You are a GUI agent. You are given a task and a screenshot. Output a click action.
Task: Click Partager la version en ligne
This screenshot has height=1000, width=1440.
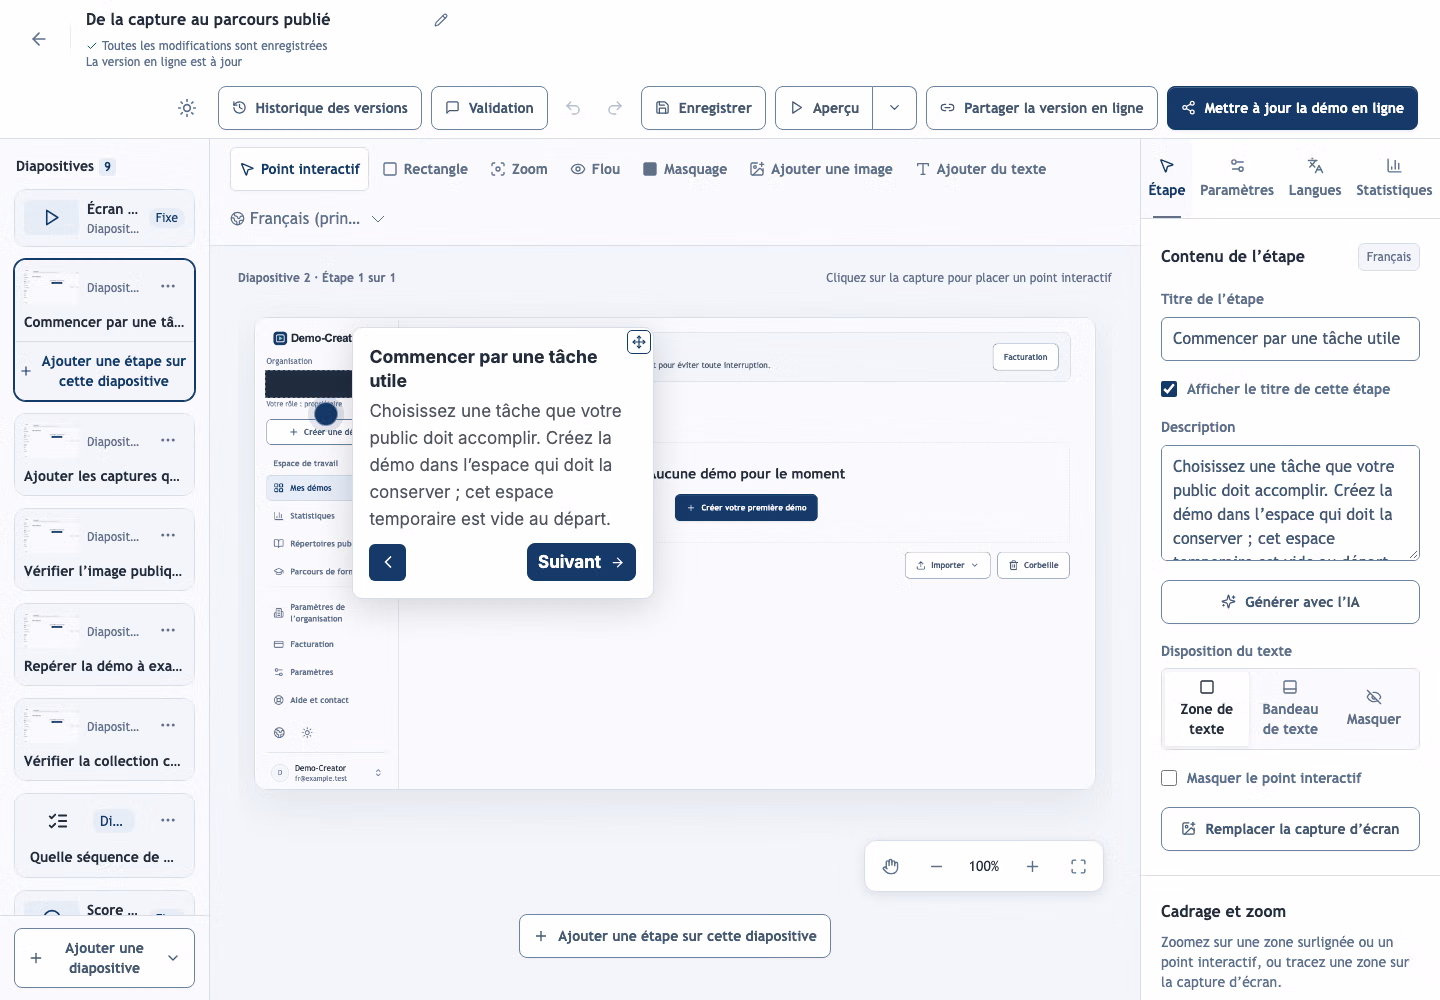[x=1042, y=108]
